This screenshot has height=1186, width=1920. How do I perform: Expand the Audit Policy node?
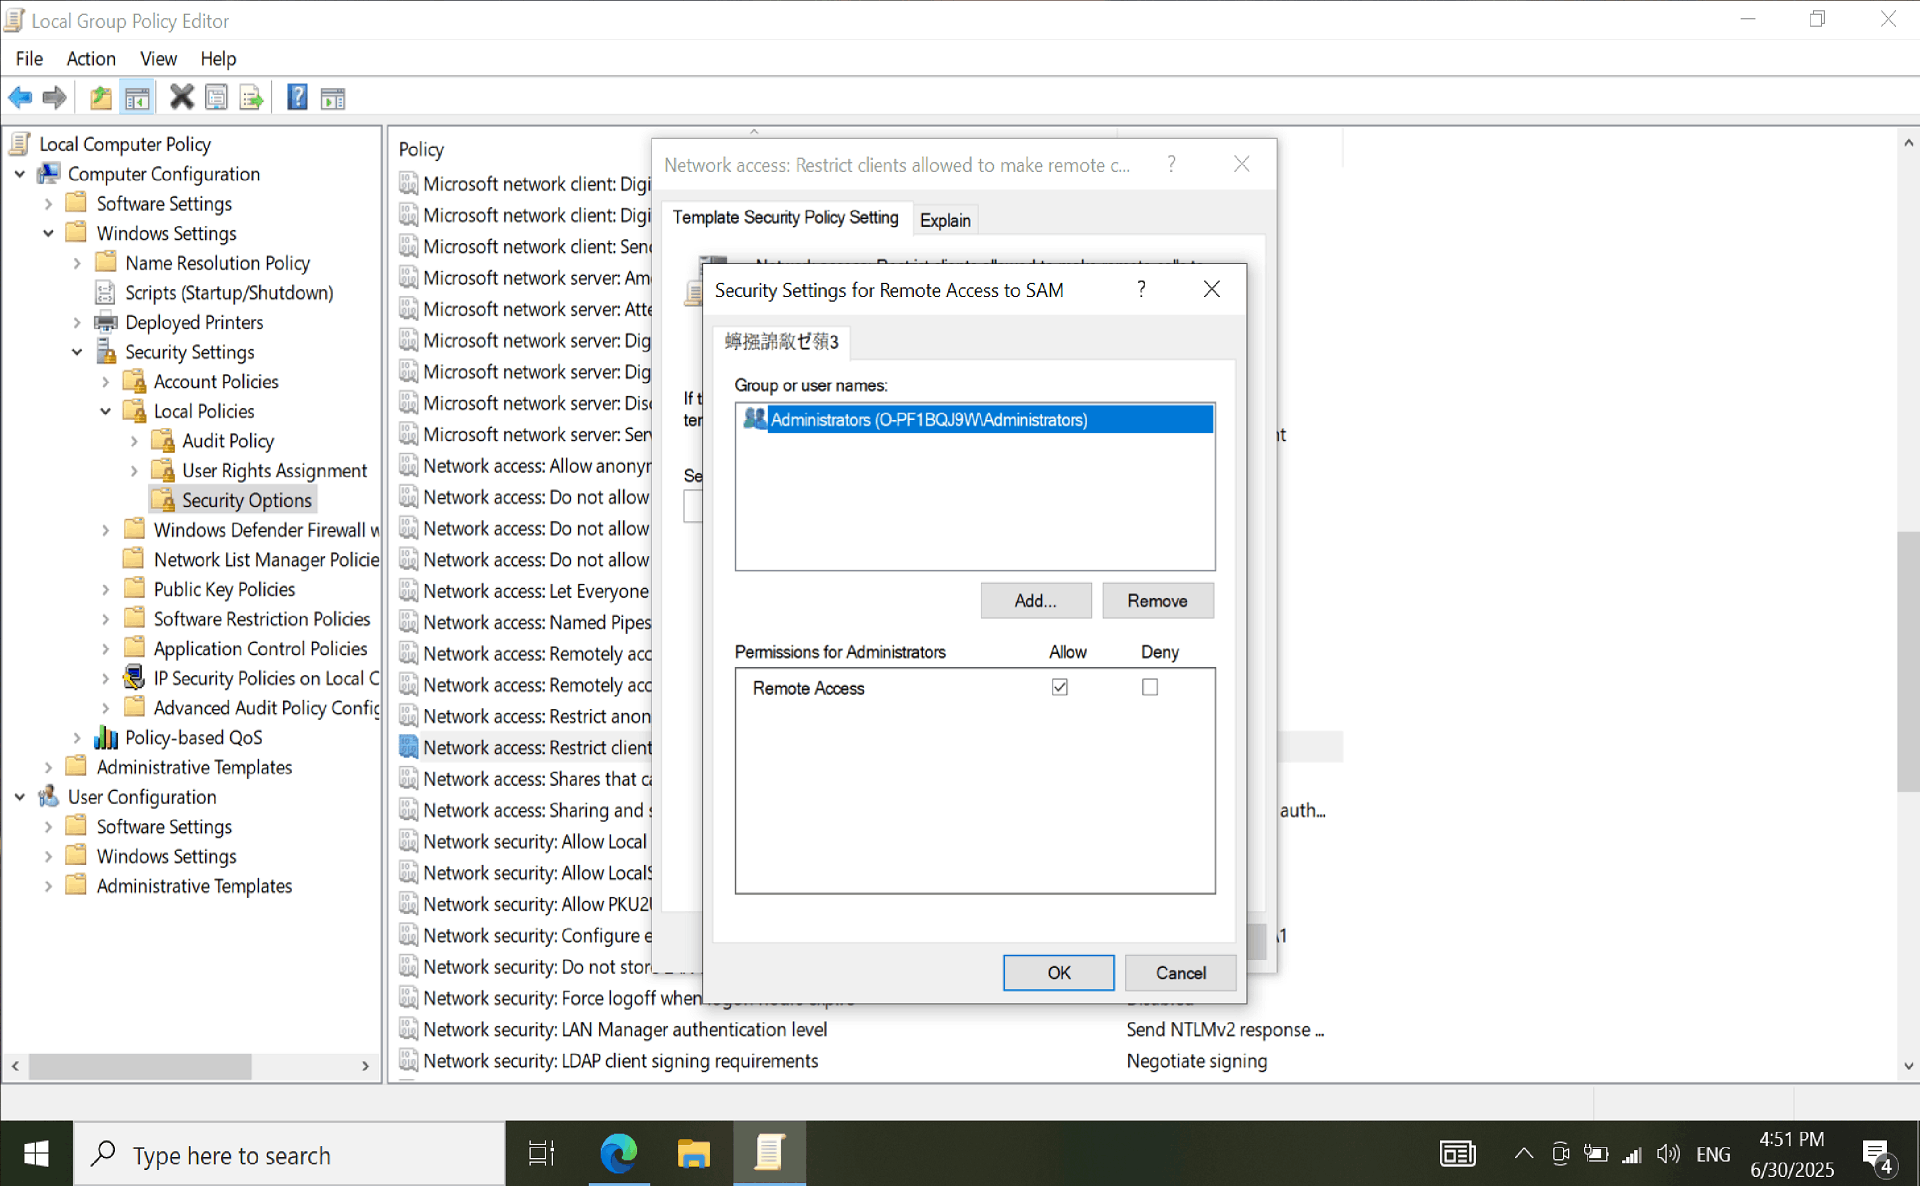tap(134, 441)
